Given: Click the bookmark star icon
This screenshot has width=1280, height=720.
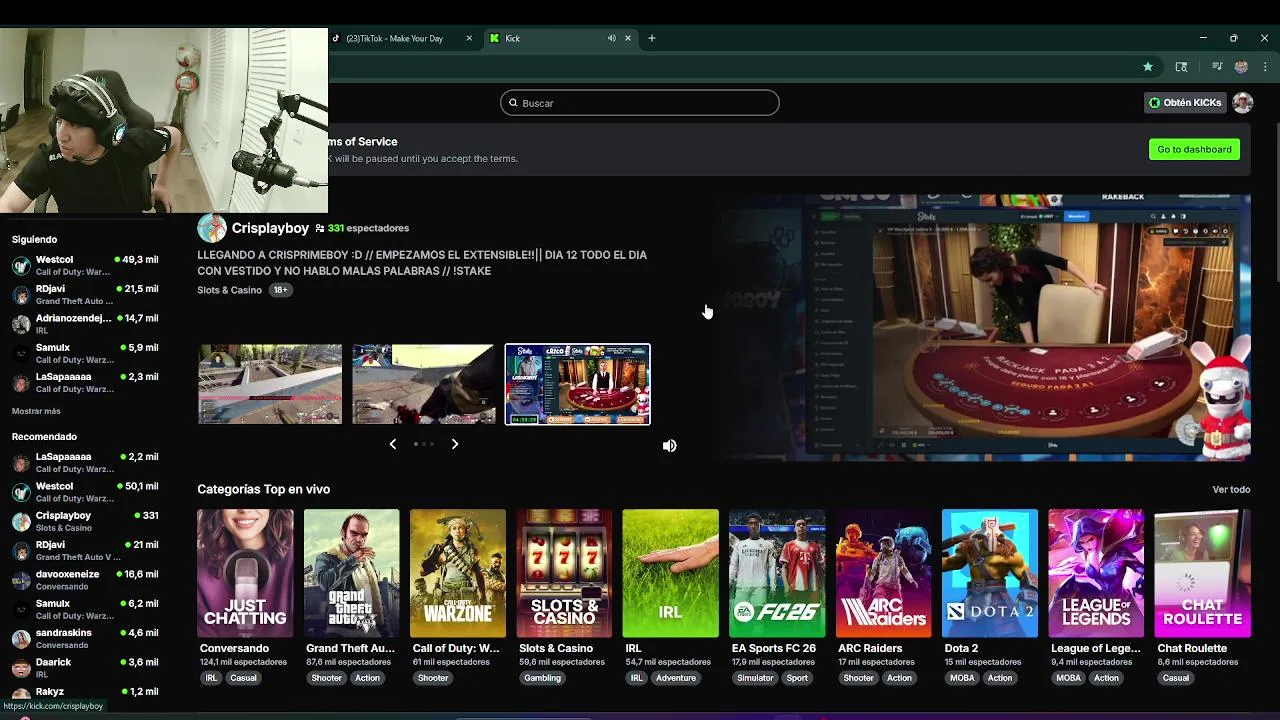Looking at the screenshot, I should coord(1148,67).
